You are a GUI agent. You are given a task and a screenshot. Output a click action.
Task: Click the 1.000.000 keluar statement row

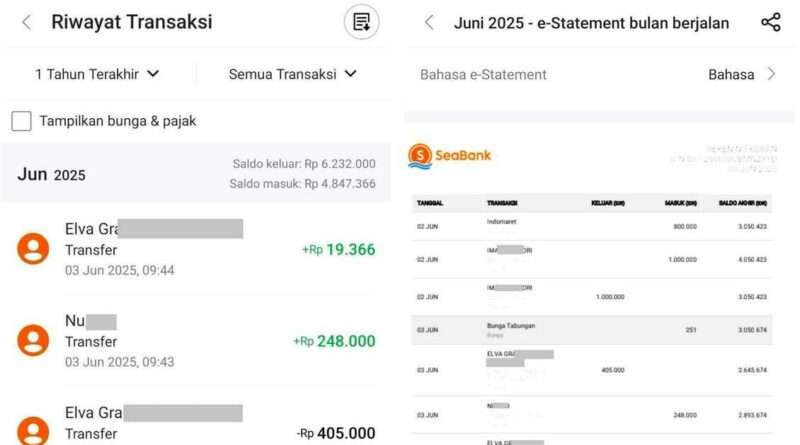[592, 296]
